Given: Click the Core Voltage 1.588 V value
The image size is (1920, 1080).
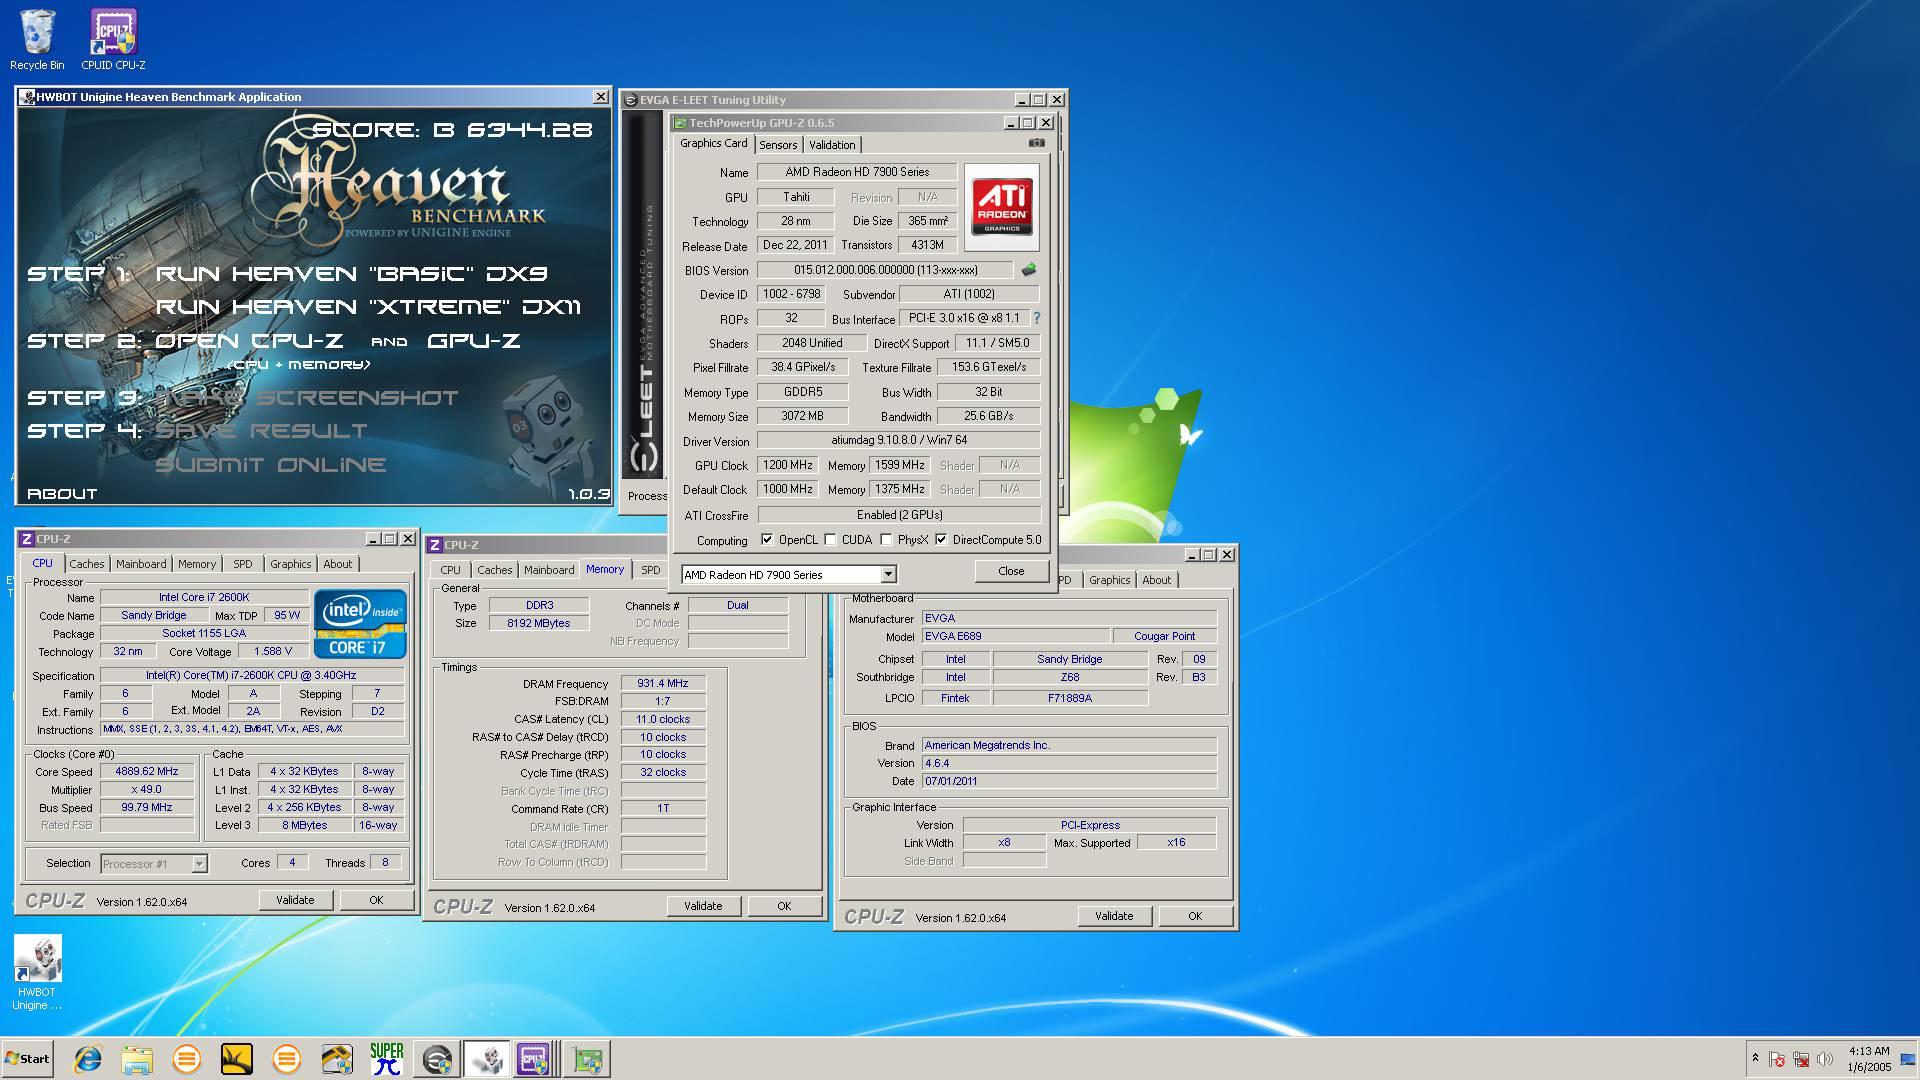Looking at the screenshot, I should (273, 652).
